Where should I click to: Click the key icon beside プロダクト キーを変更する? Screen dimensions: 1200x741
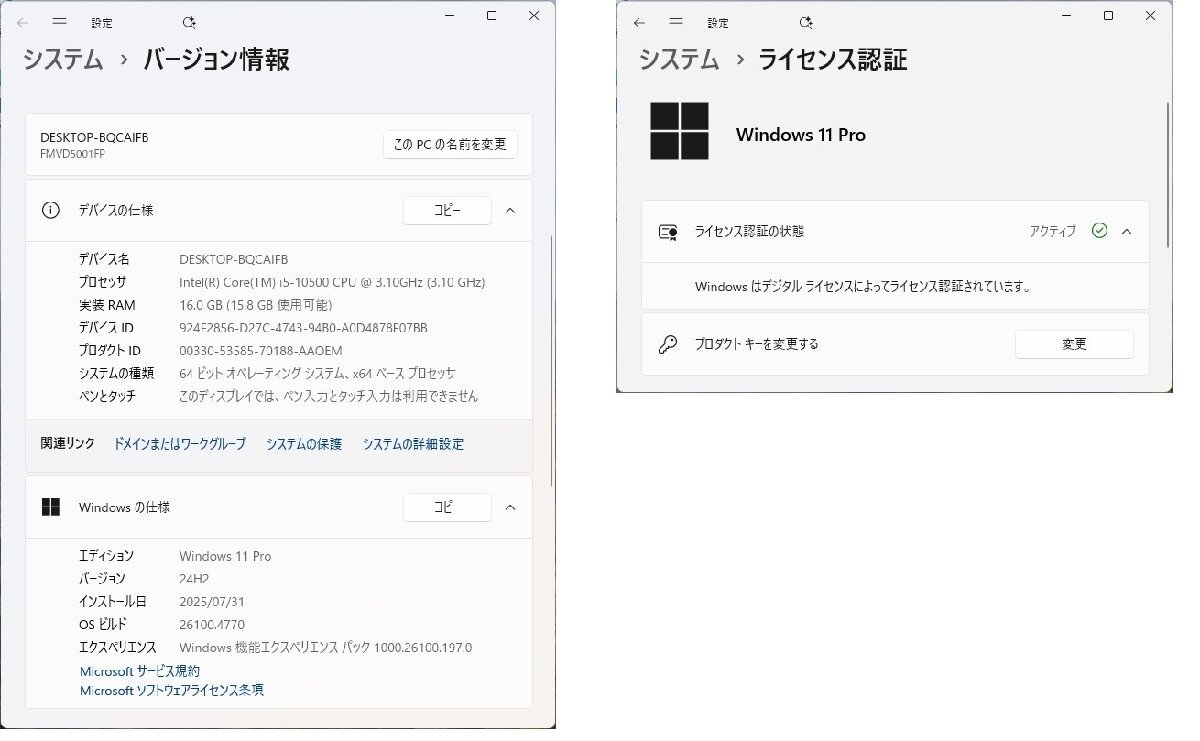(x=668, y=344)
